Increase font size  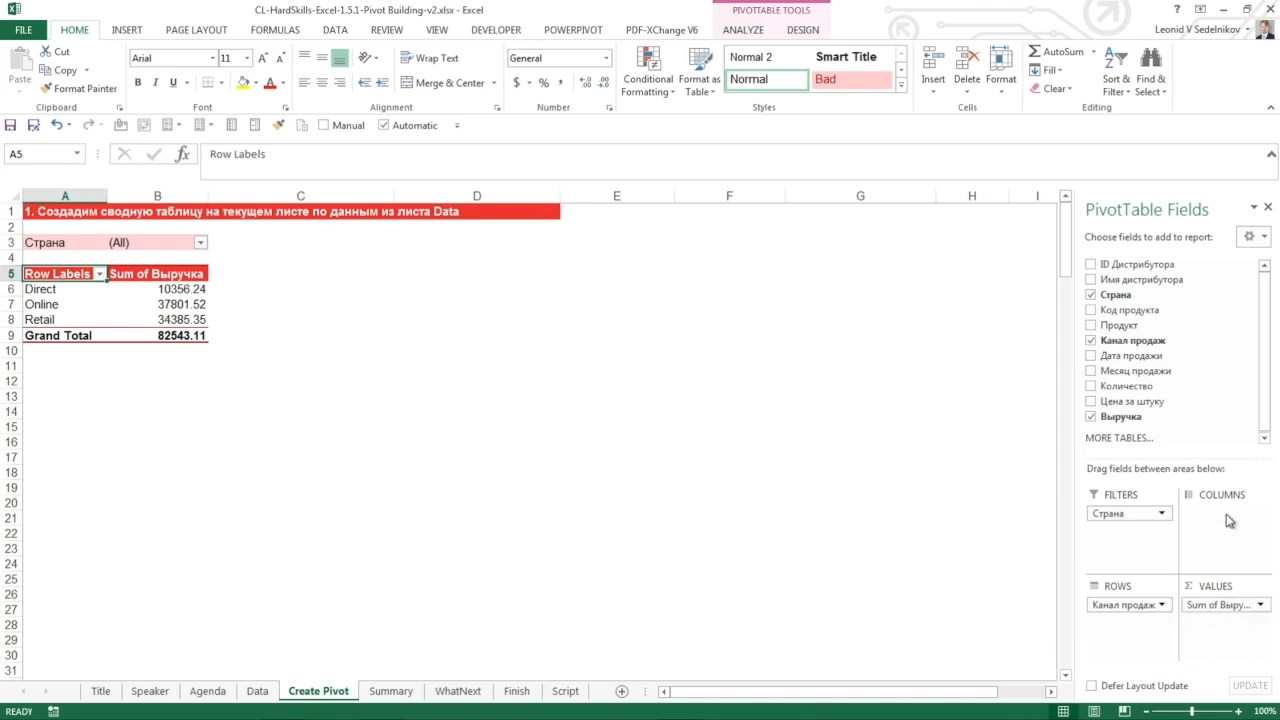point(264,58)
